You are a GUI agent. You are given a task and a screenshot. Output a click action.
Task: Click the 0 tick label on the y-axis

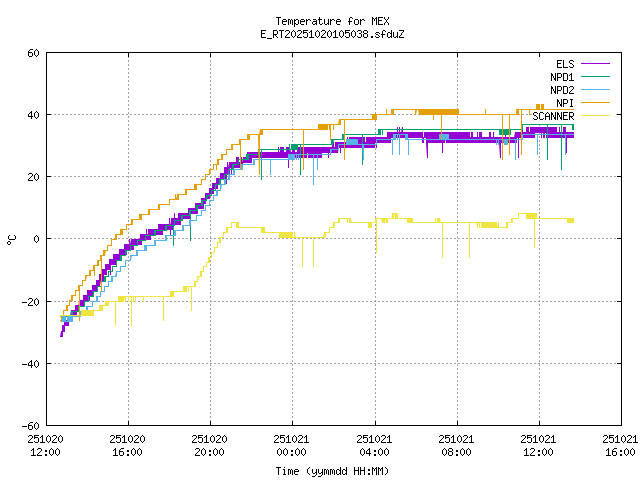coord(37,239)
